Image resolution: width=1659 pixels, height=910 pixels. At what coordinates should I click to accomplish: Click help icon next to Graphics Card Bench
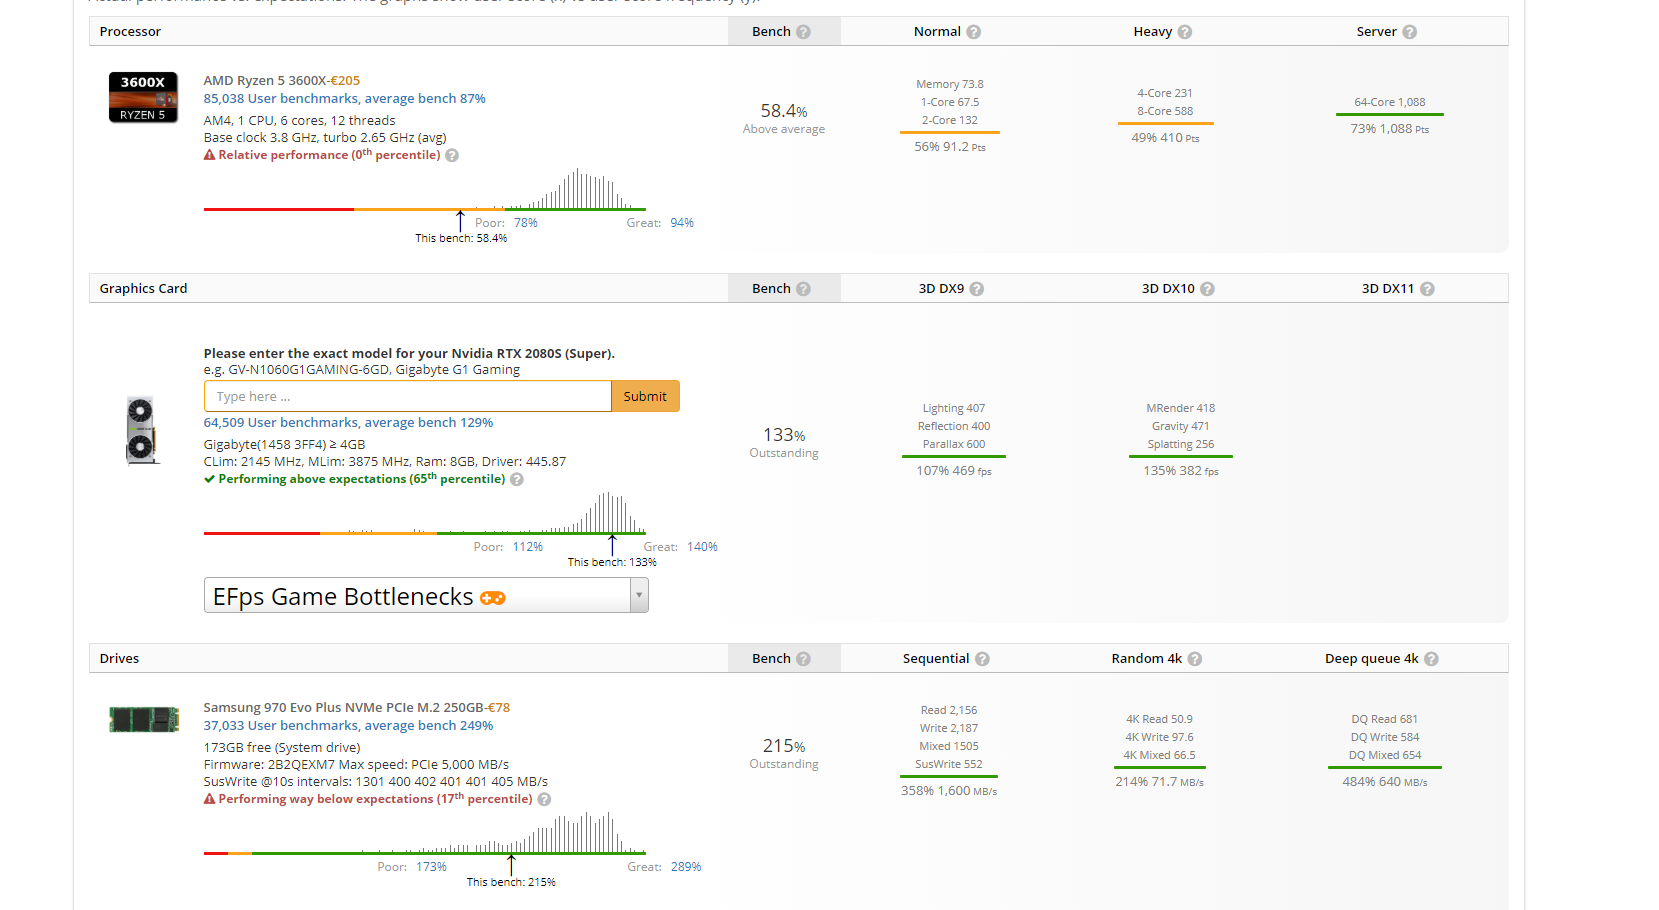coord(803,289)
